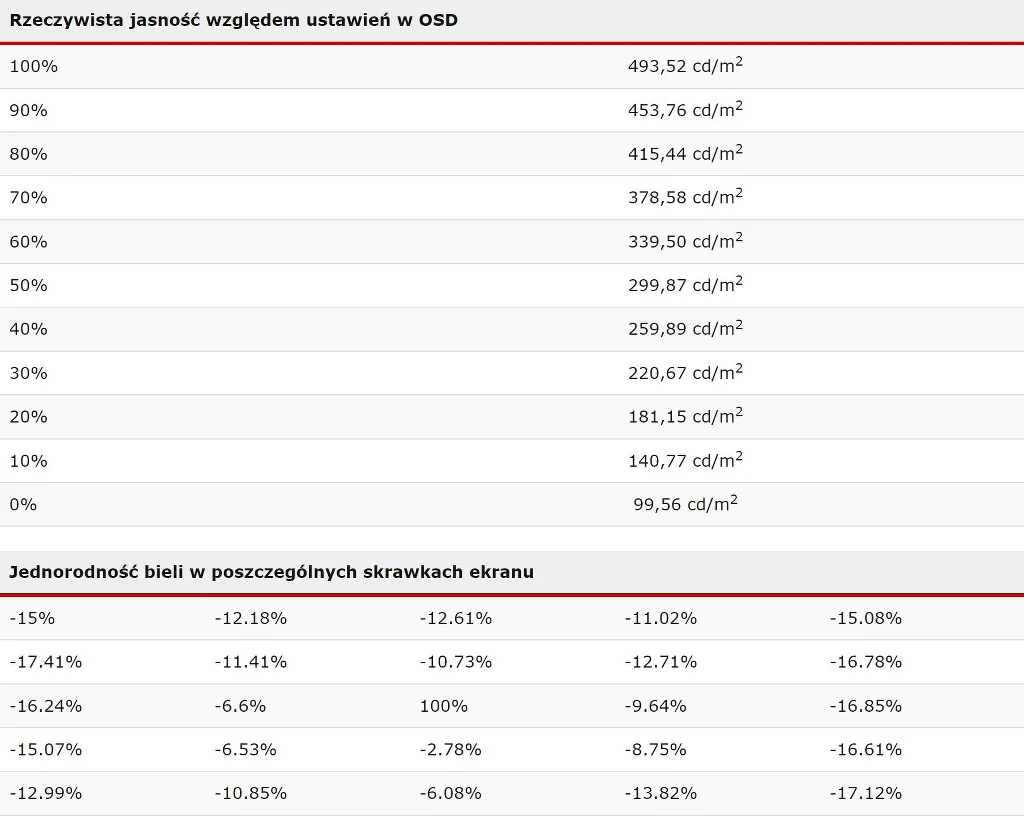Select the 20% OSD setting label
Image resolution: width=1024 pixels, height=816 pixels.
tap(29, 417)
